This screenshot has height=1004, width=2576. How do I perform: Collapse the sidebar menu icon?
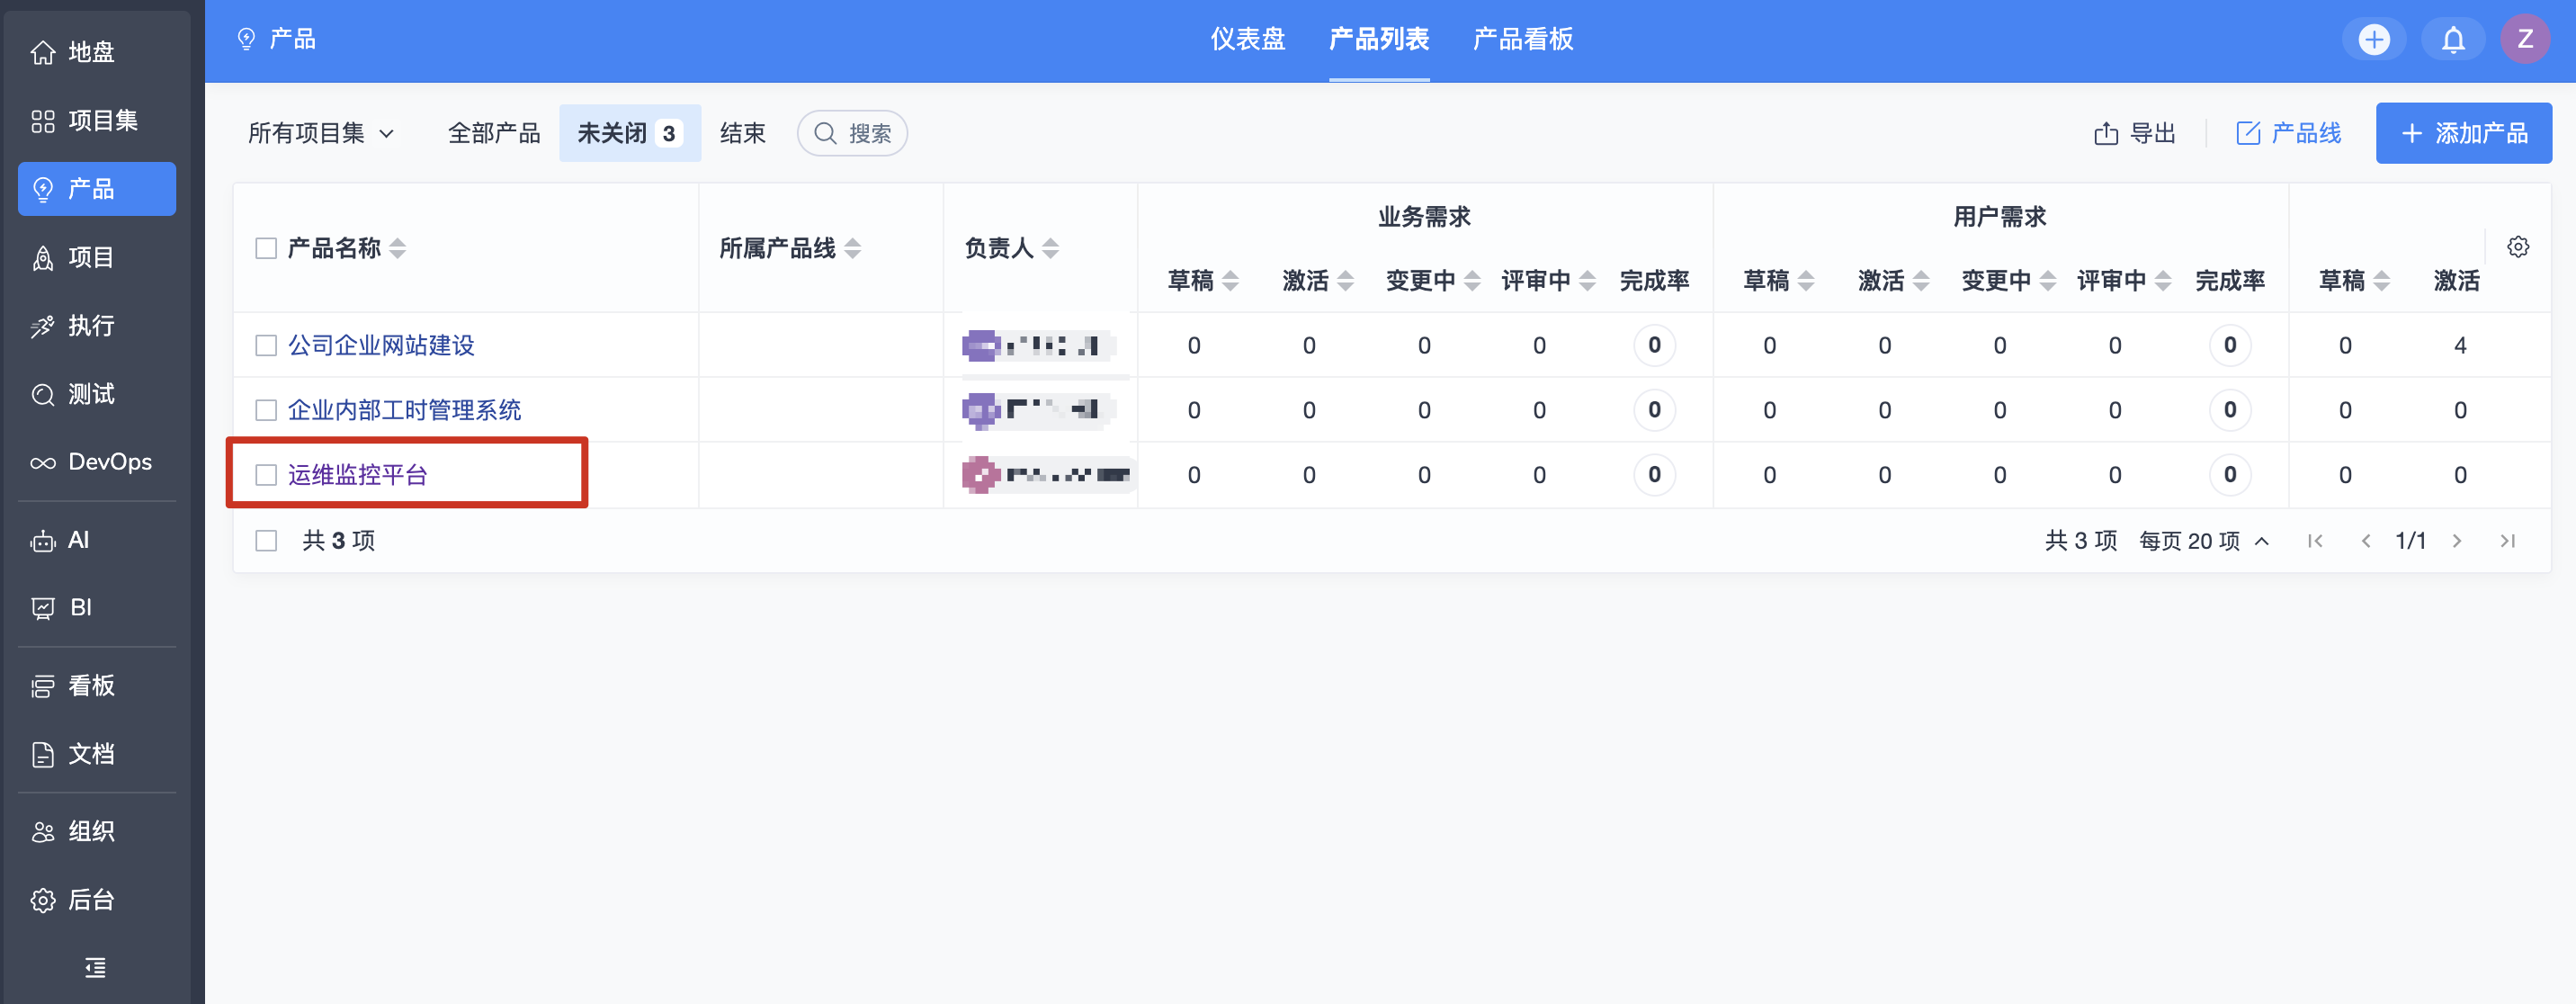pos(95,967)
